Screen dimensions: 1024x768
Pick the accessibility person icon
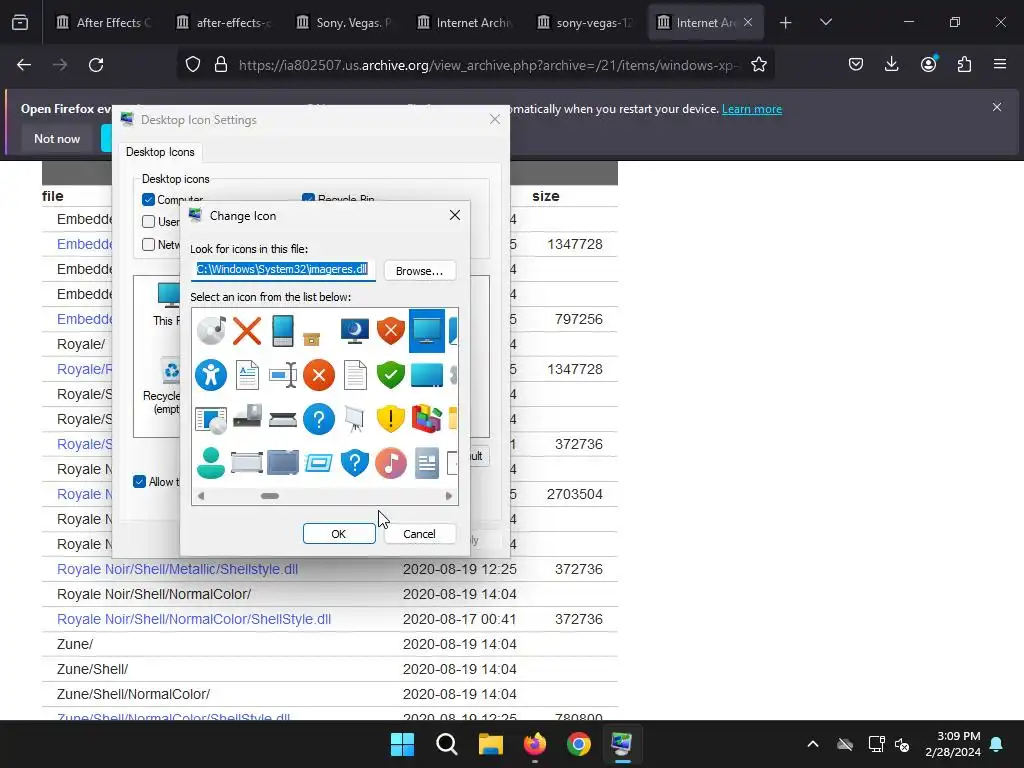click(211, 375)
